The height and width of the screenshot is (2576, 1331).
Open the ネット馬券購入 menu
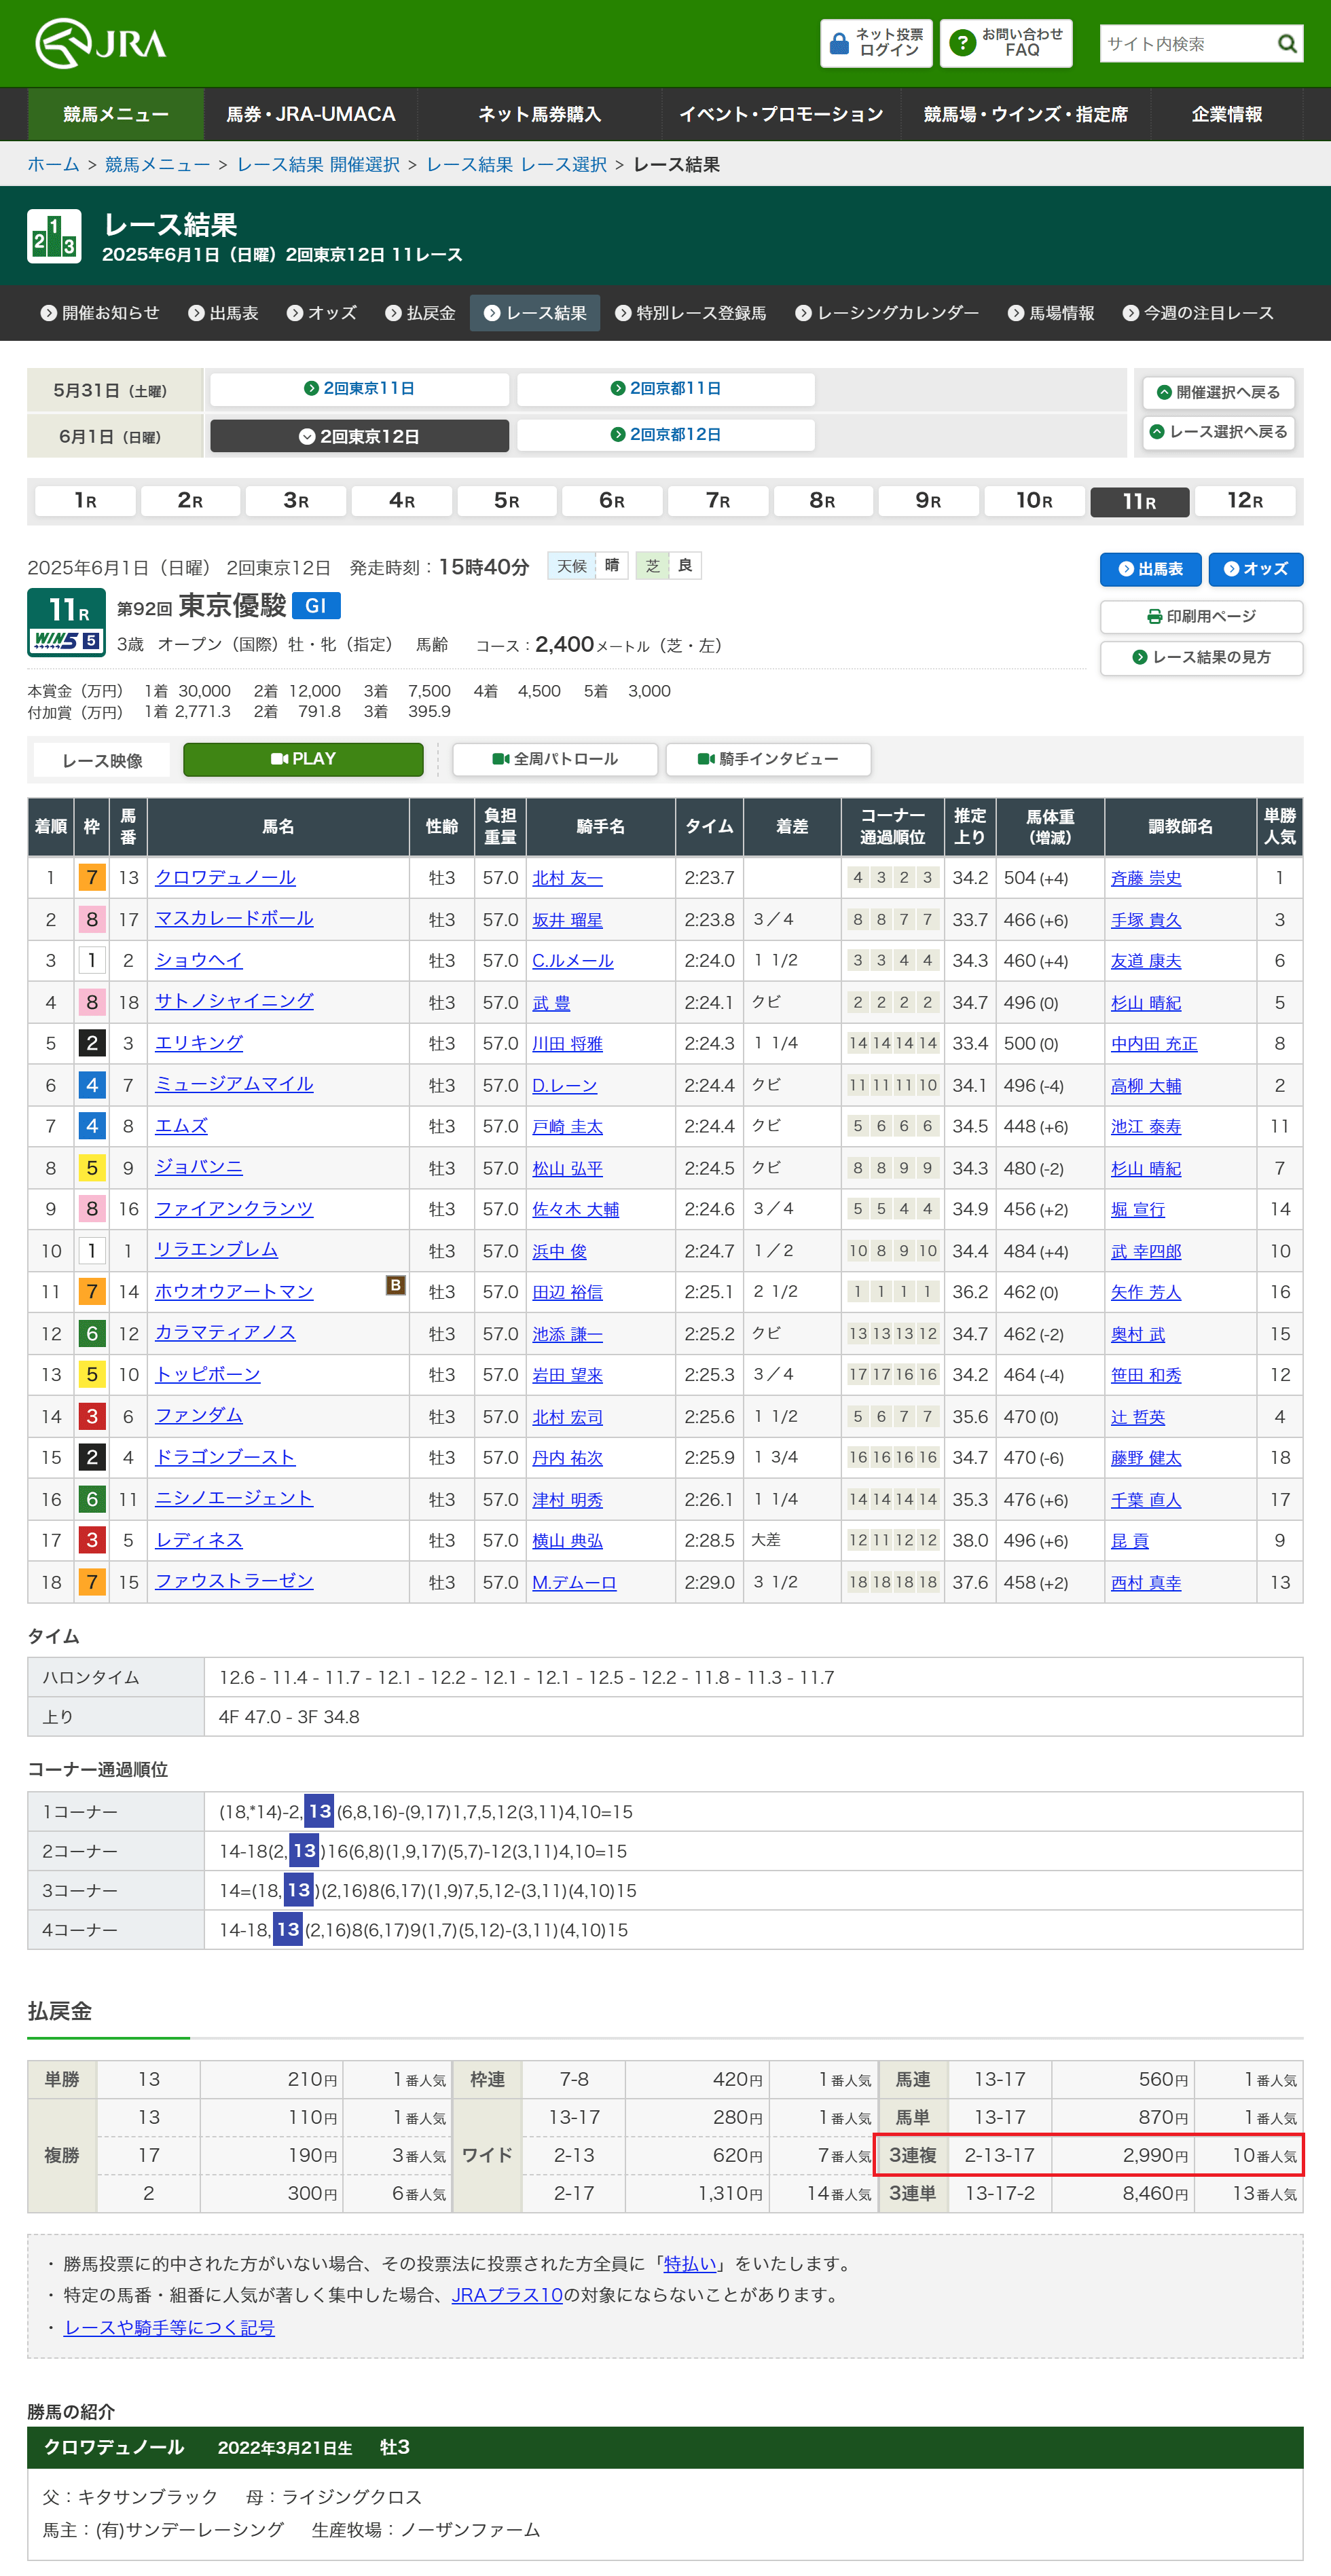(539, 114)
